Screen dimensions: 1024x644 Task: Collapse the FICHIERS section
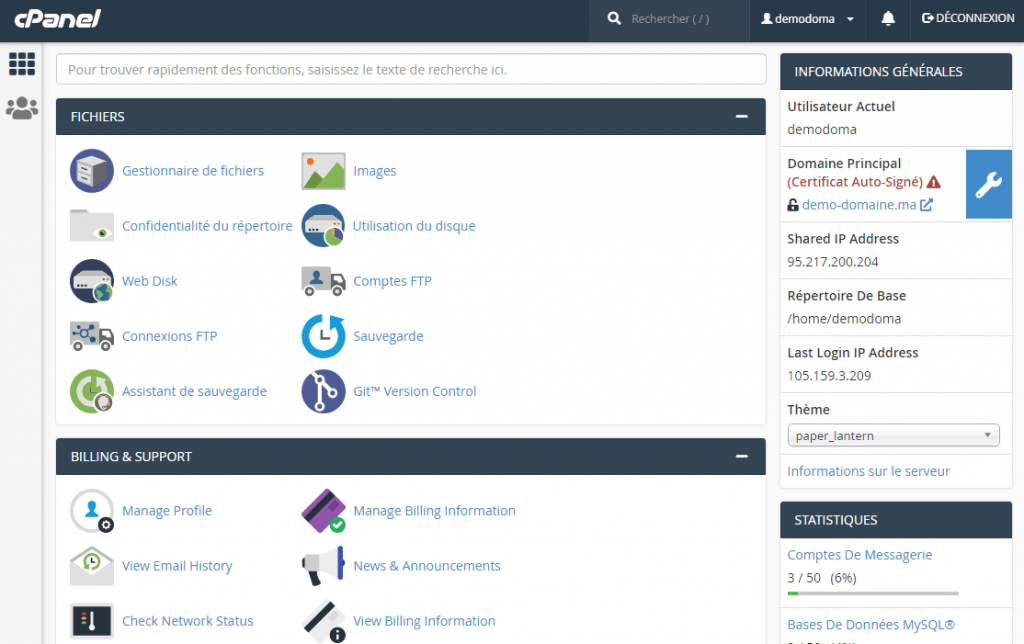(x=741, y=116)
